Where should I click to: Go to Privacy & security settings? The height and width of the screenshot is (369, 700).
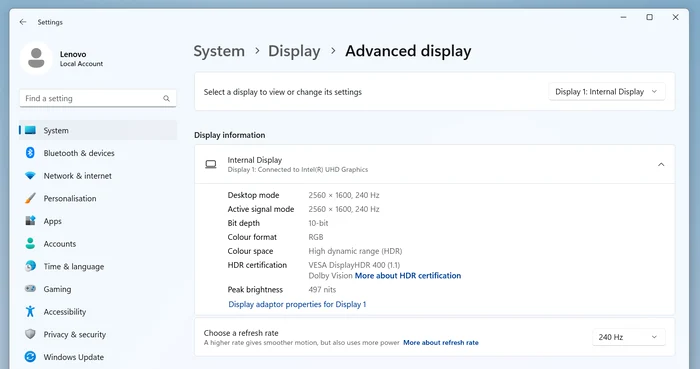[x=98, y=334]
